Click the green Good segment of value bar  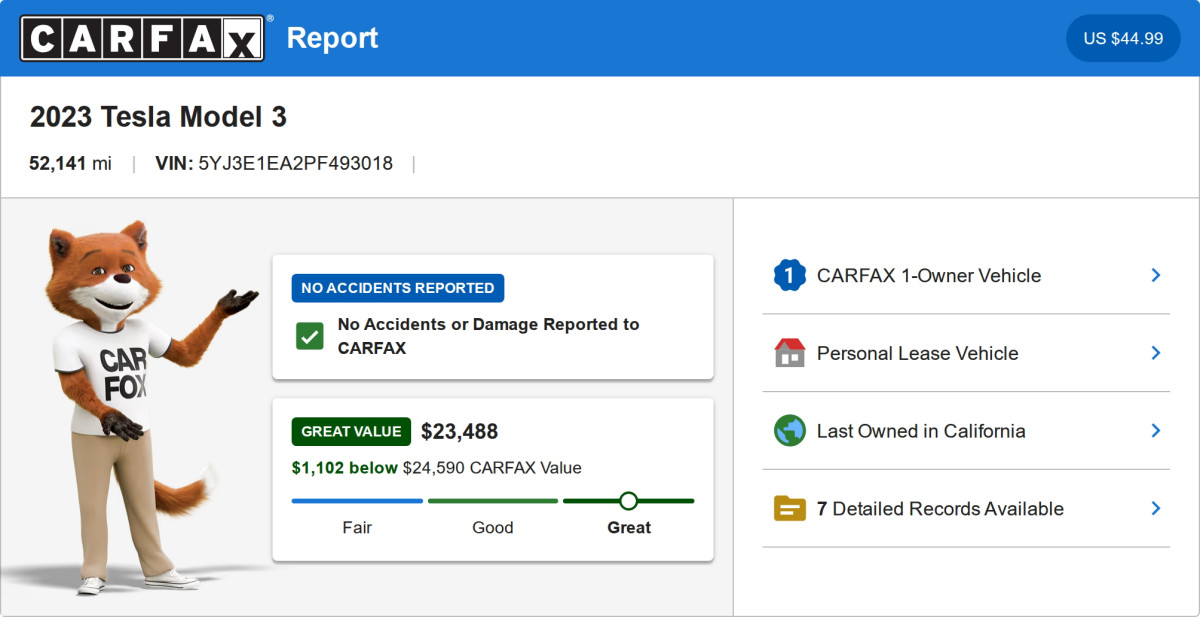click(x=493, y=501)
